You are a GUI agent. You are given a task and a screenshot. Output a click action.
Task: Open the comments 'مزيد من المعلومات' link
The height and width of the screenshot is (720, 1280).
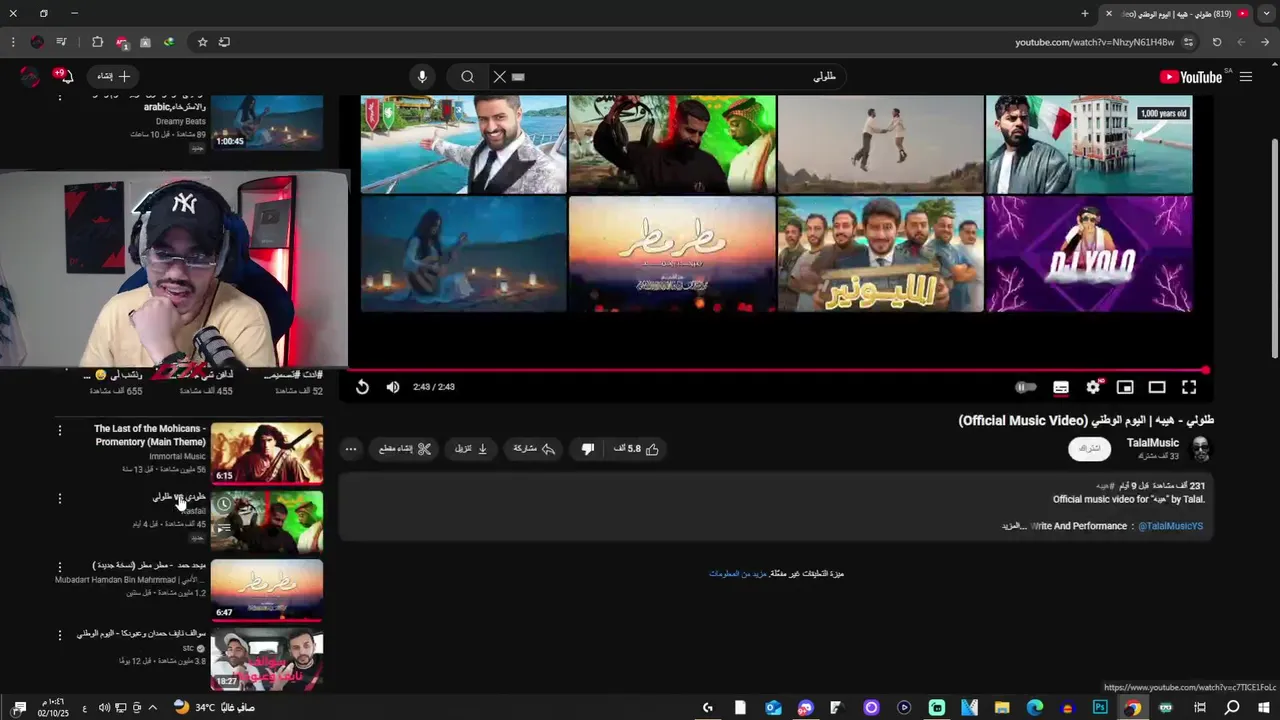click(738, 574)
